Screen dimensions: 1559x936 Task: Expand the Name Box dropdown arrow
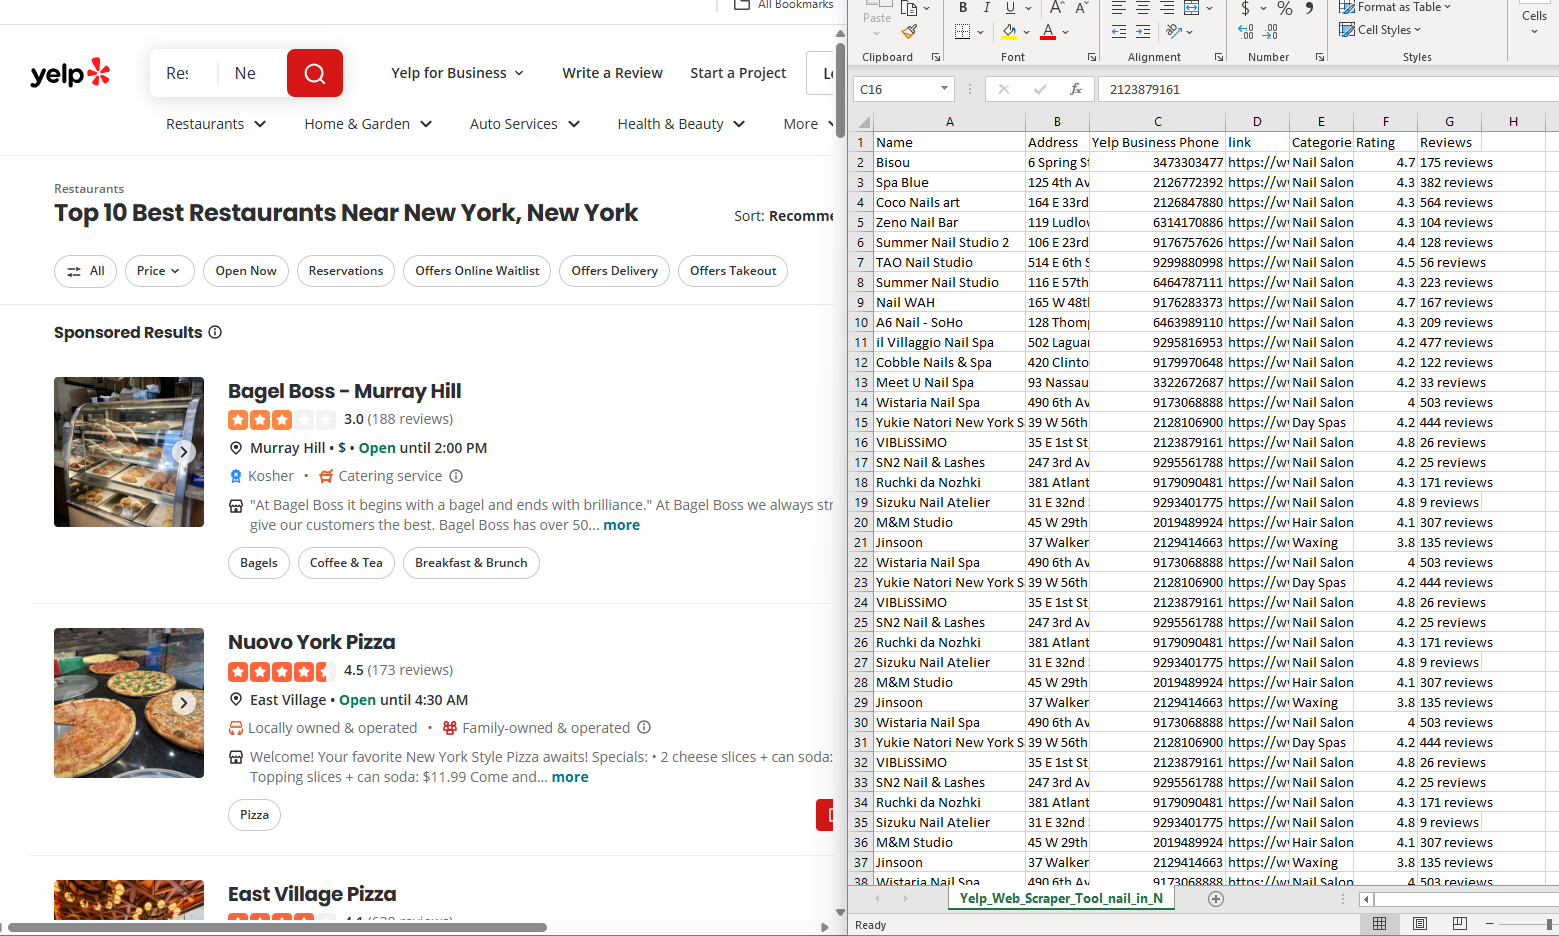pos(944,89)
